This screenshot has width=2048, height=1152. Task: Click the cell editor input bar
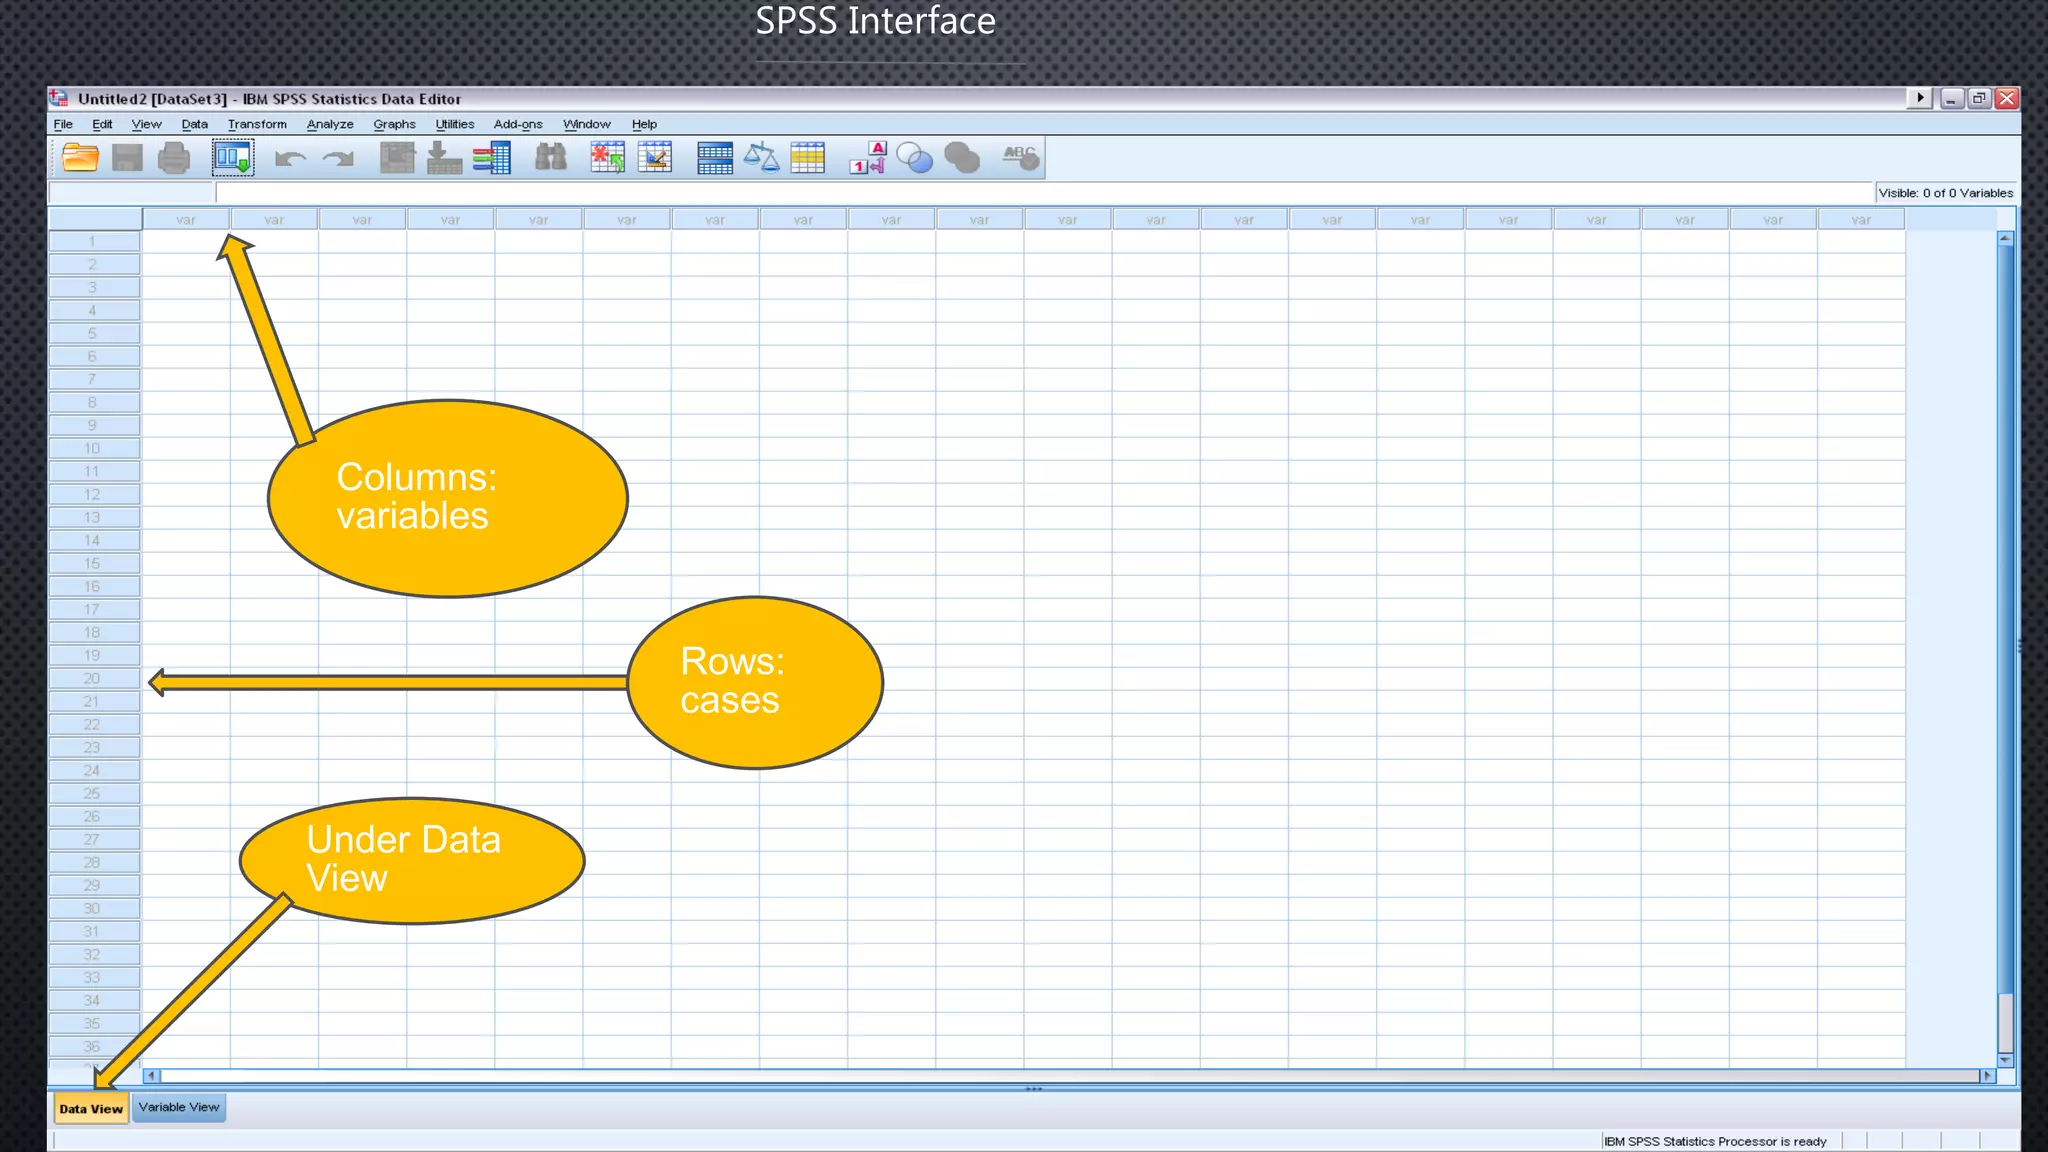(1044, 193)
